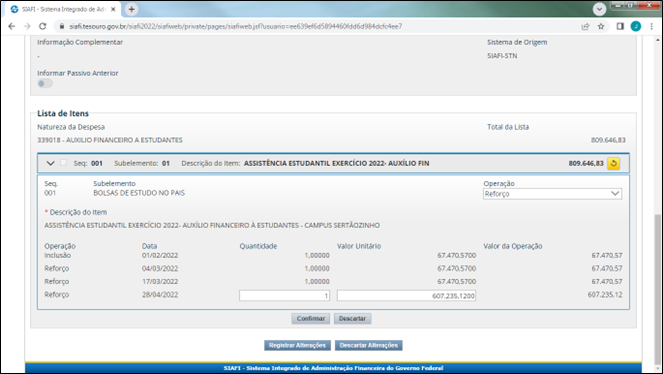Click Registrar Alterações button
Image resolution: width=663 pixels, height=374 pixels.
[x=297, y=345]
